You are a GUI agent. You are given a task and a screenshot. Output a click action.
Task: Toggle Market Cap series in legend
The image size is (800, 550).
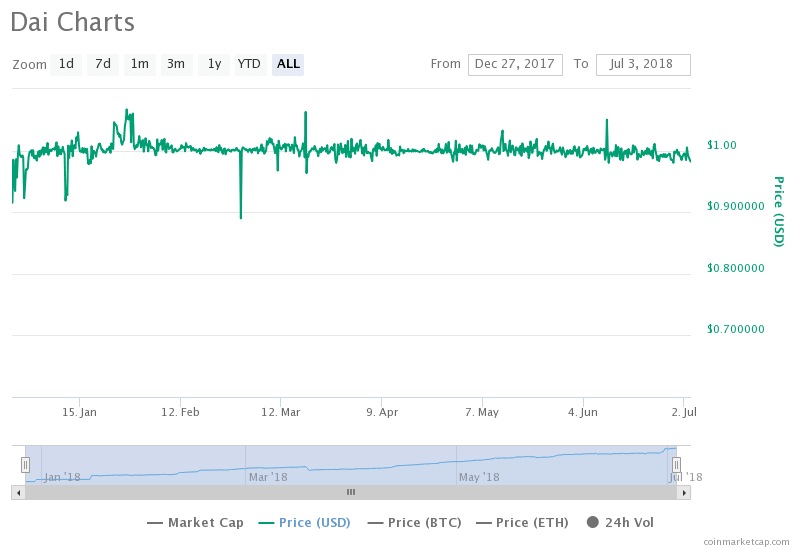tap(195, 522)
